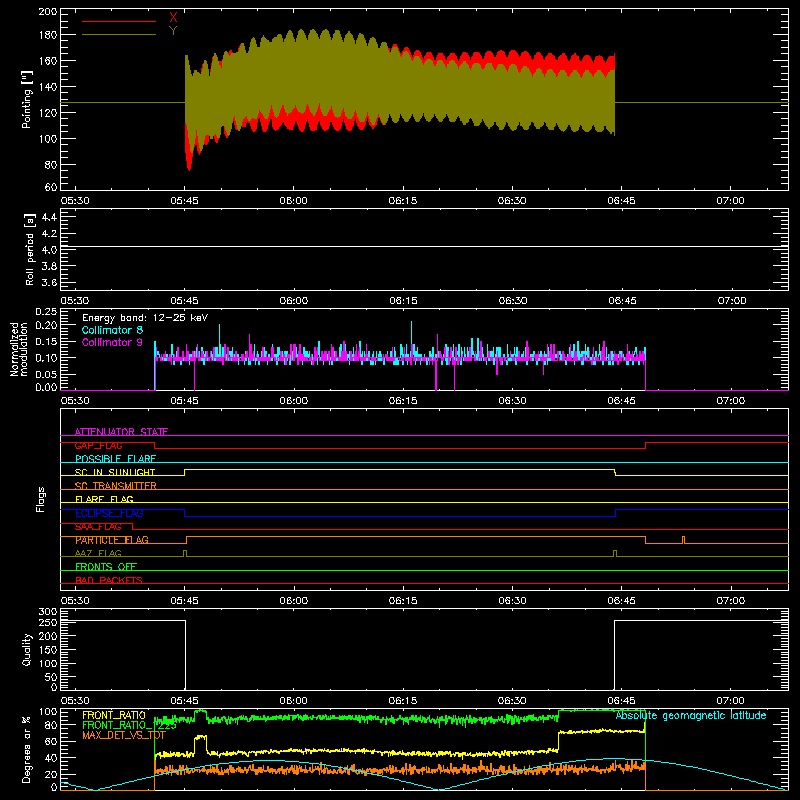Click the ECLIPSE_FLAG label
The height and width of the screenshot is (800, 800).
(109, 513)
